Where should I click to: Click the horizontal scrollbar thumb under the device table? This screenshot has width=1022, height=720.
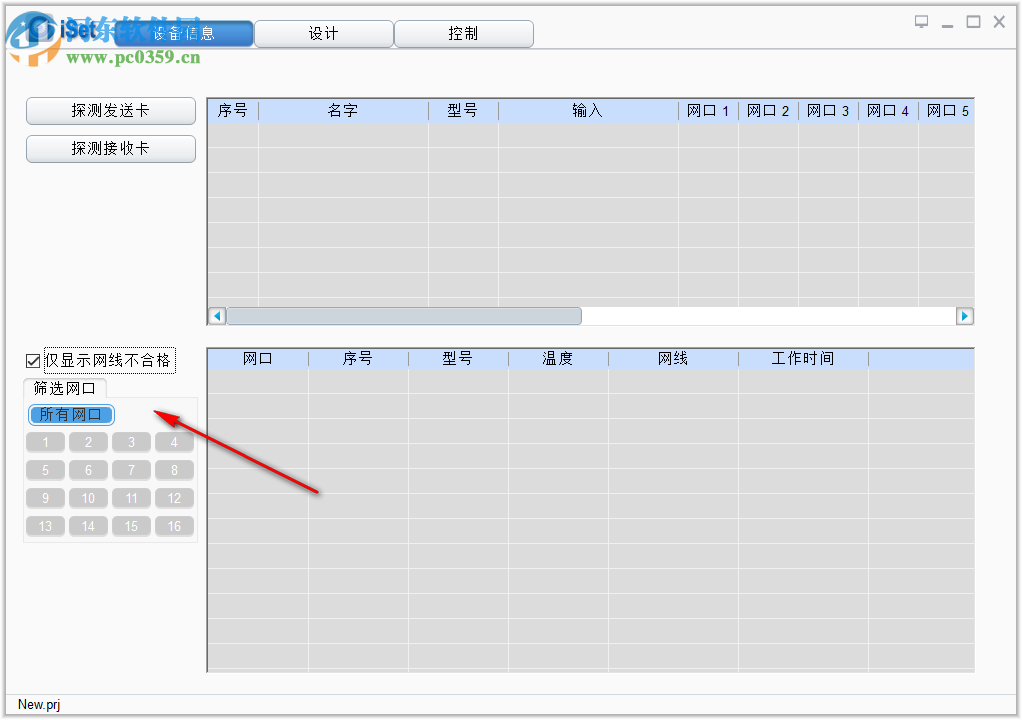[405, 315]
